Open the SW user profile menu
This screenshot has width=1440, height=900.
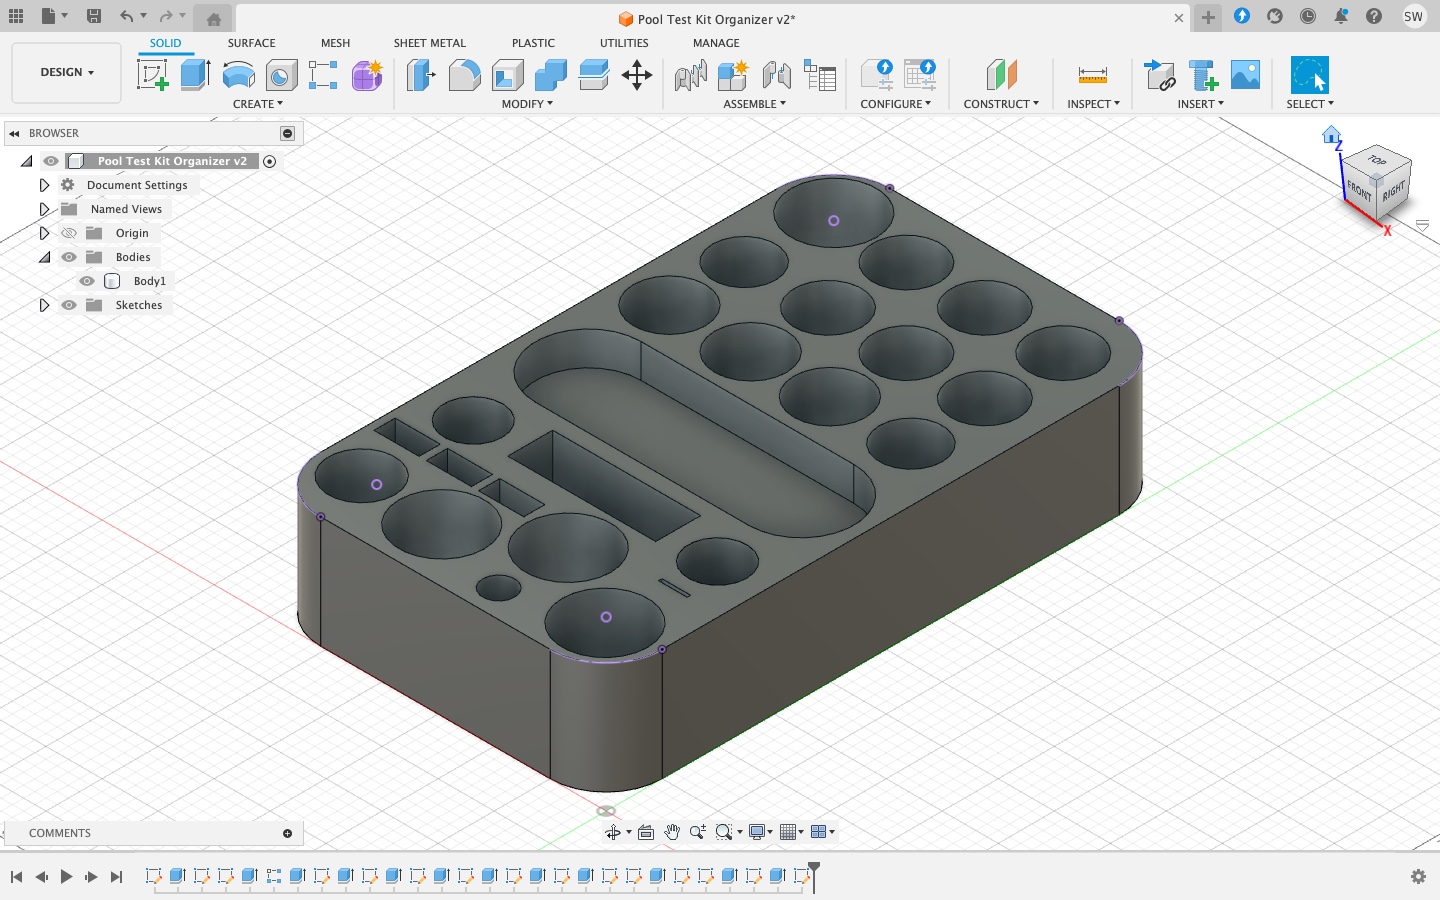1413,16
